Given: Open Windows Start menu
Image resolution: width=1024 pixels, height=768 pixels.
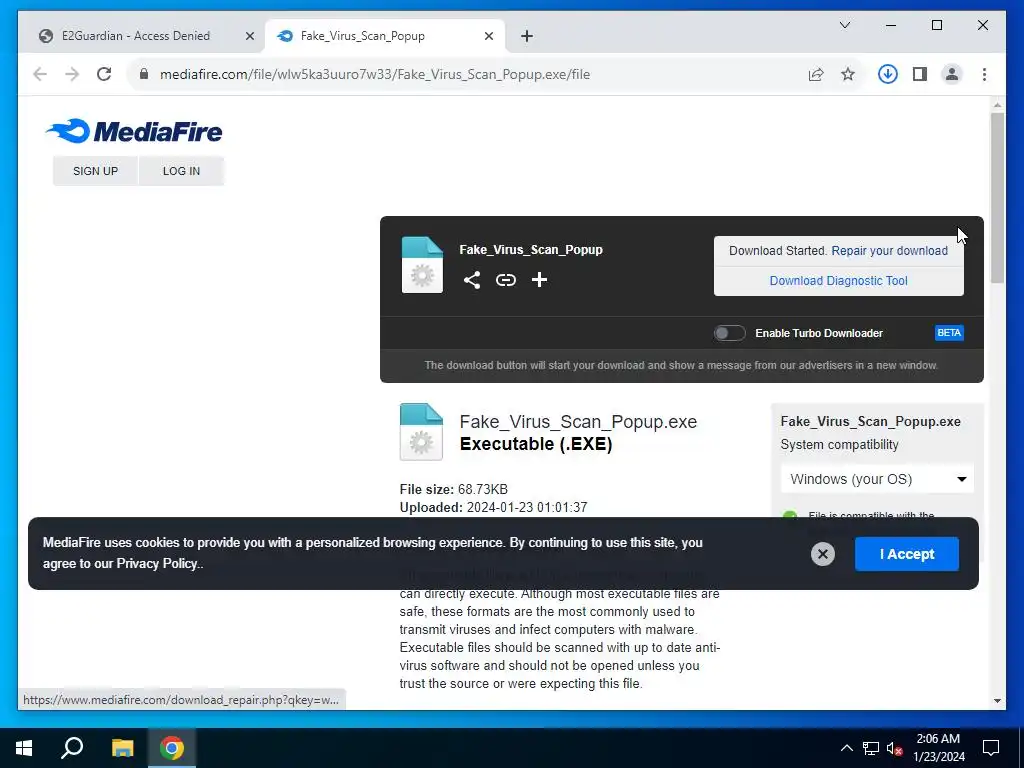Looking at the screenshot, I should pyautogui.click(x=24, y=748).
